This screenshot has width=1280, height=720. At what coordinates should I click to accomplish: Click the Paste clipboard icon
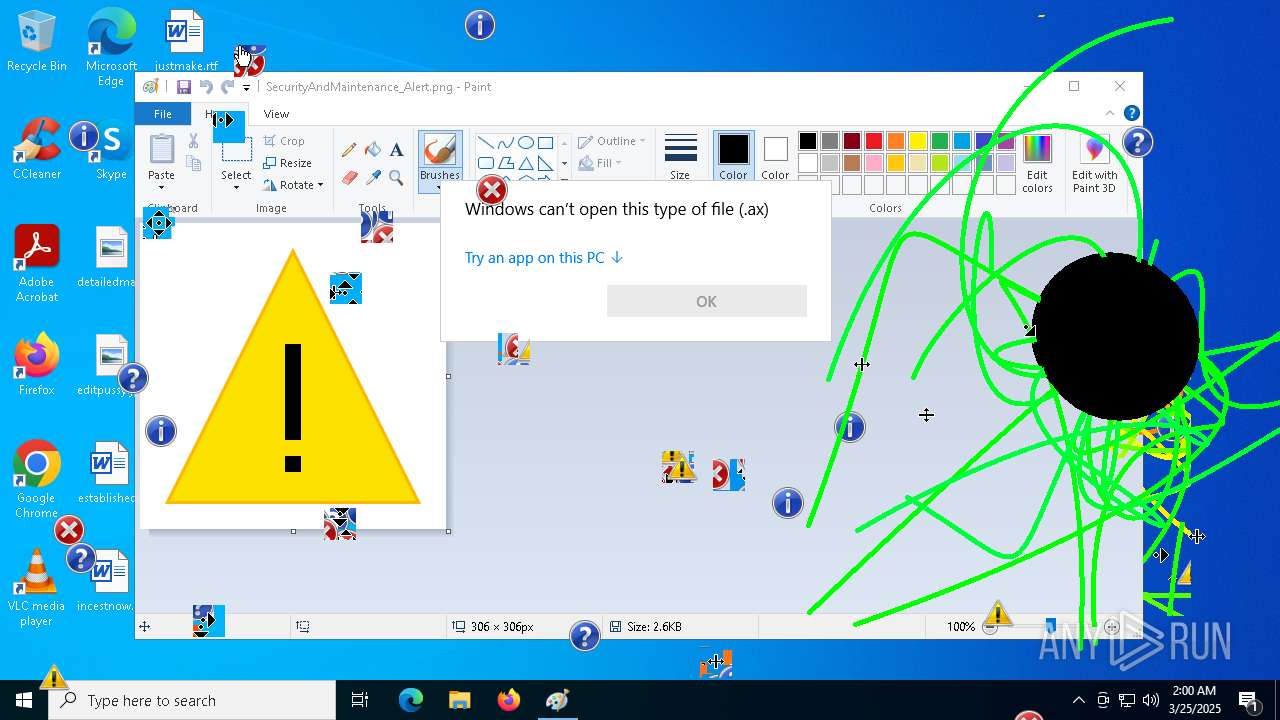[161, 150]
